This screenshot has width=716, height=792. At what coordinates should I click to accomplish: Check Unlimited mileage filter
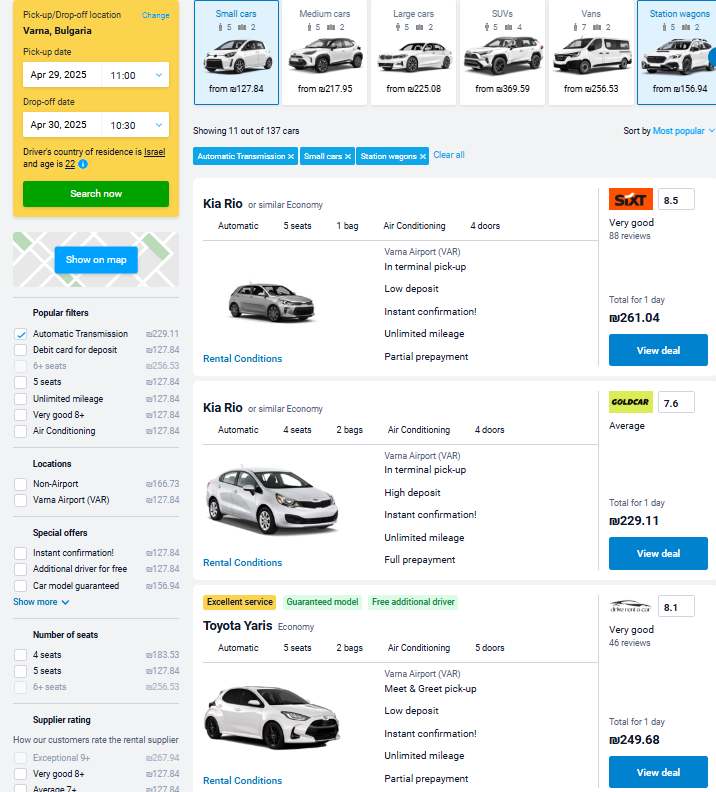21,399
